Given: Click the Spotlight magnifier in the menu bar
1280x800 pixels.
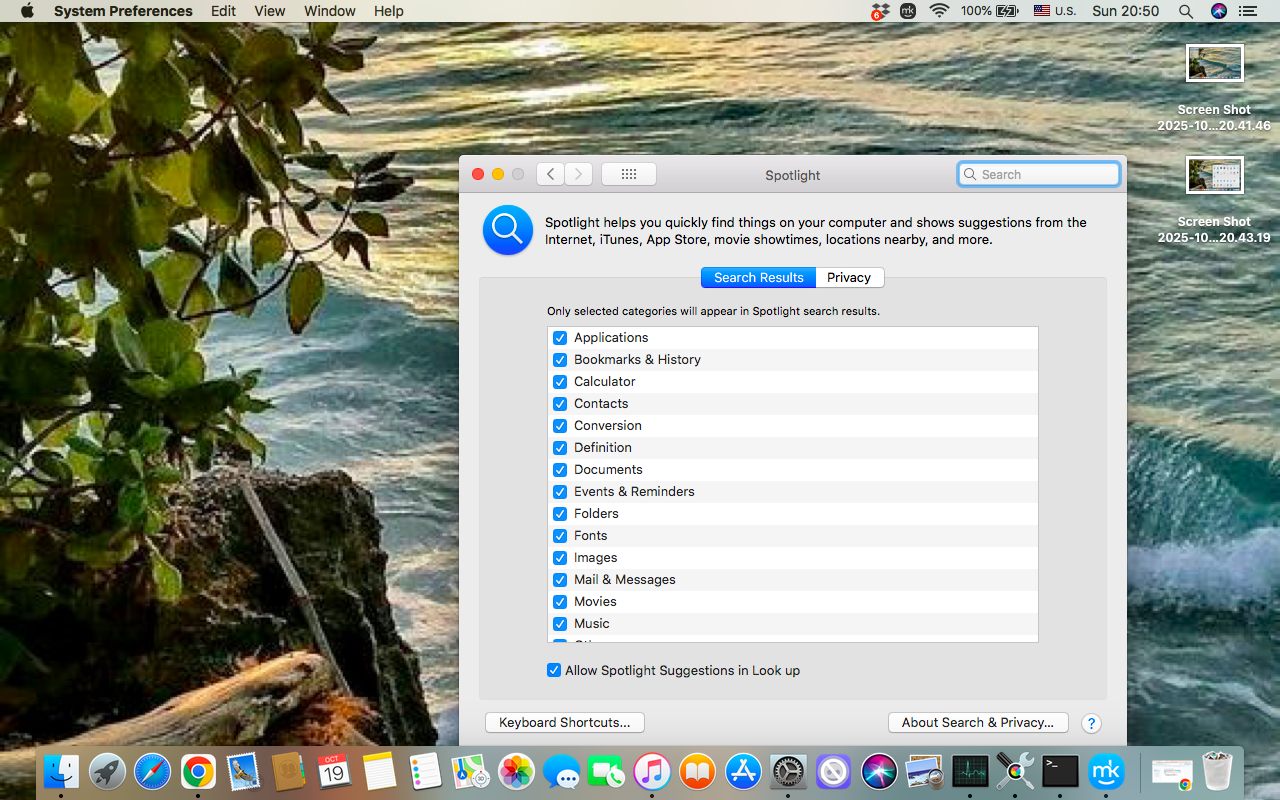Looking at the screenshot, I should coord(1185,11).
